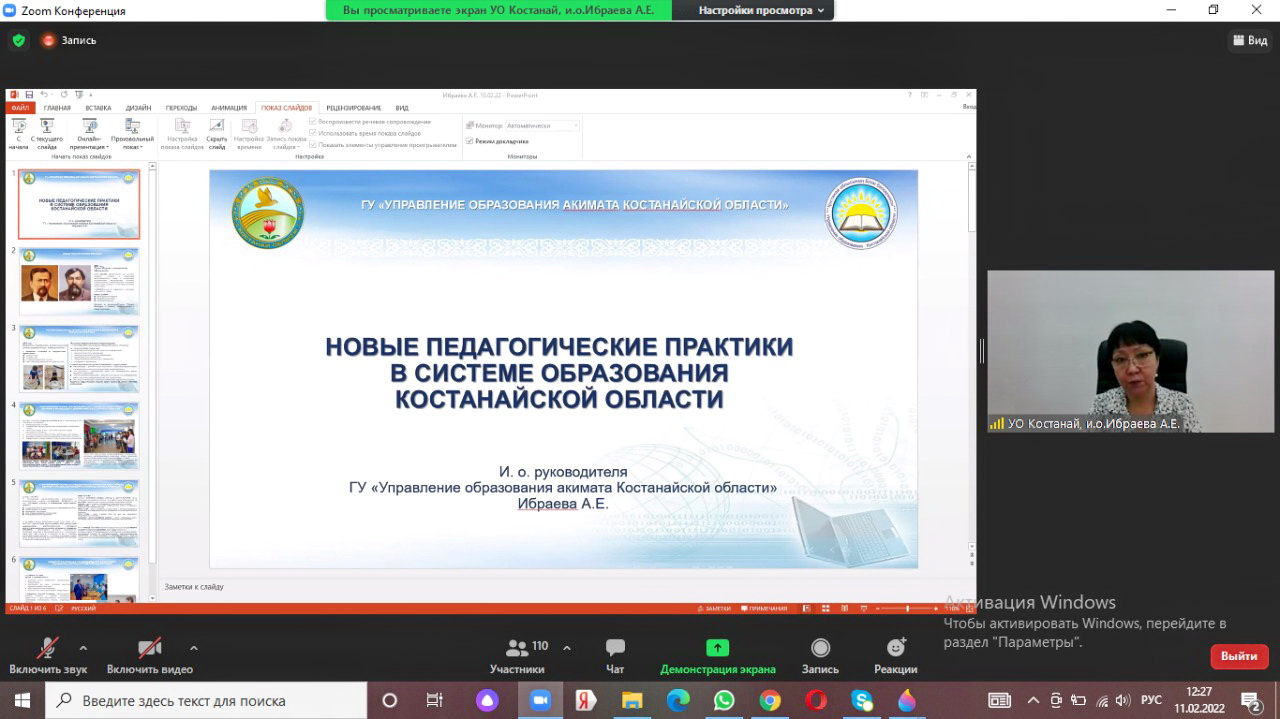Click the undo arrow in PowerPoint title bar

(x=44, y=95)
